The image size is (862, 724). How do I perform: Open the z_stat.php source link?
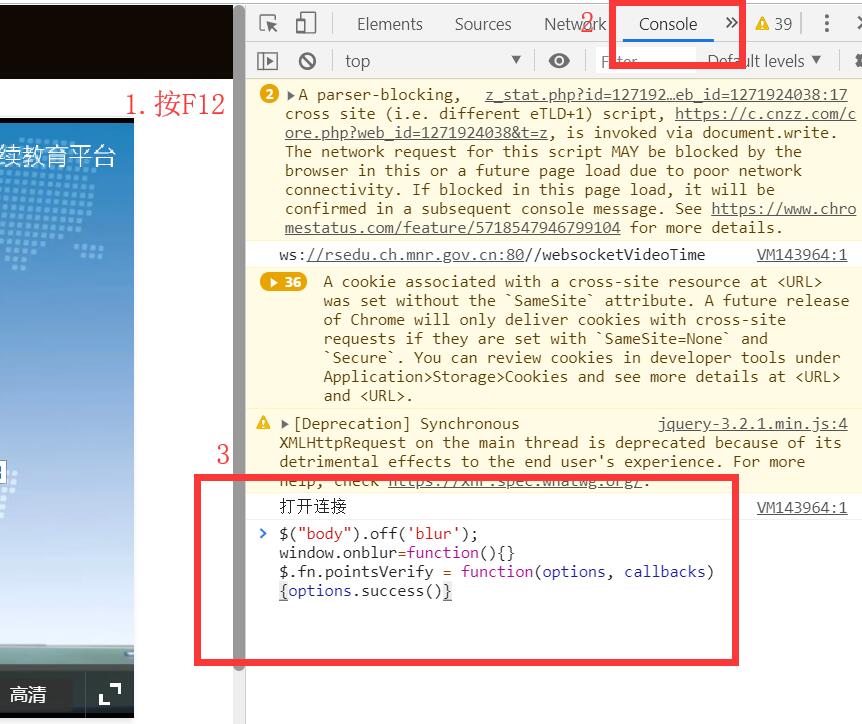pyautogui.click(x=666, y=95)
